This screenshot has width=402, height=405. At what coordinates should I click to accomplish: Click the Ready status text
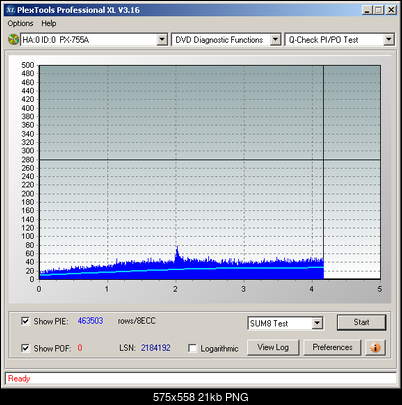(19, 379)
